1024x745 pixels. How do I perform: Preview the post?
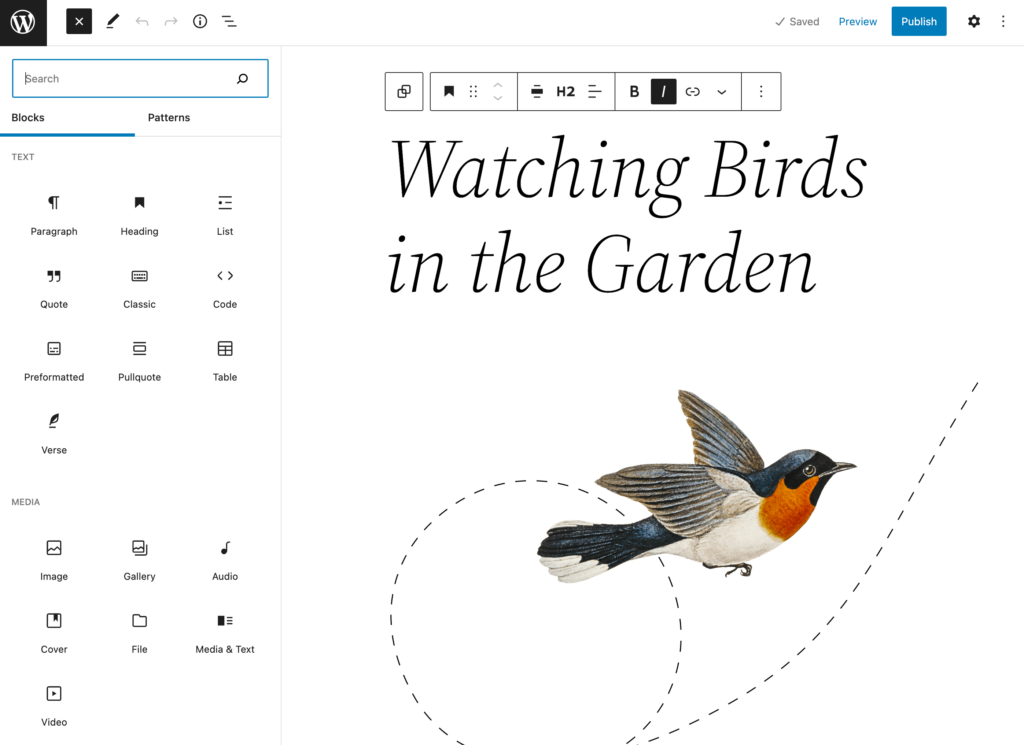[x=857, y=21]
